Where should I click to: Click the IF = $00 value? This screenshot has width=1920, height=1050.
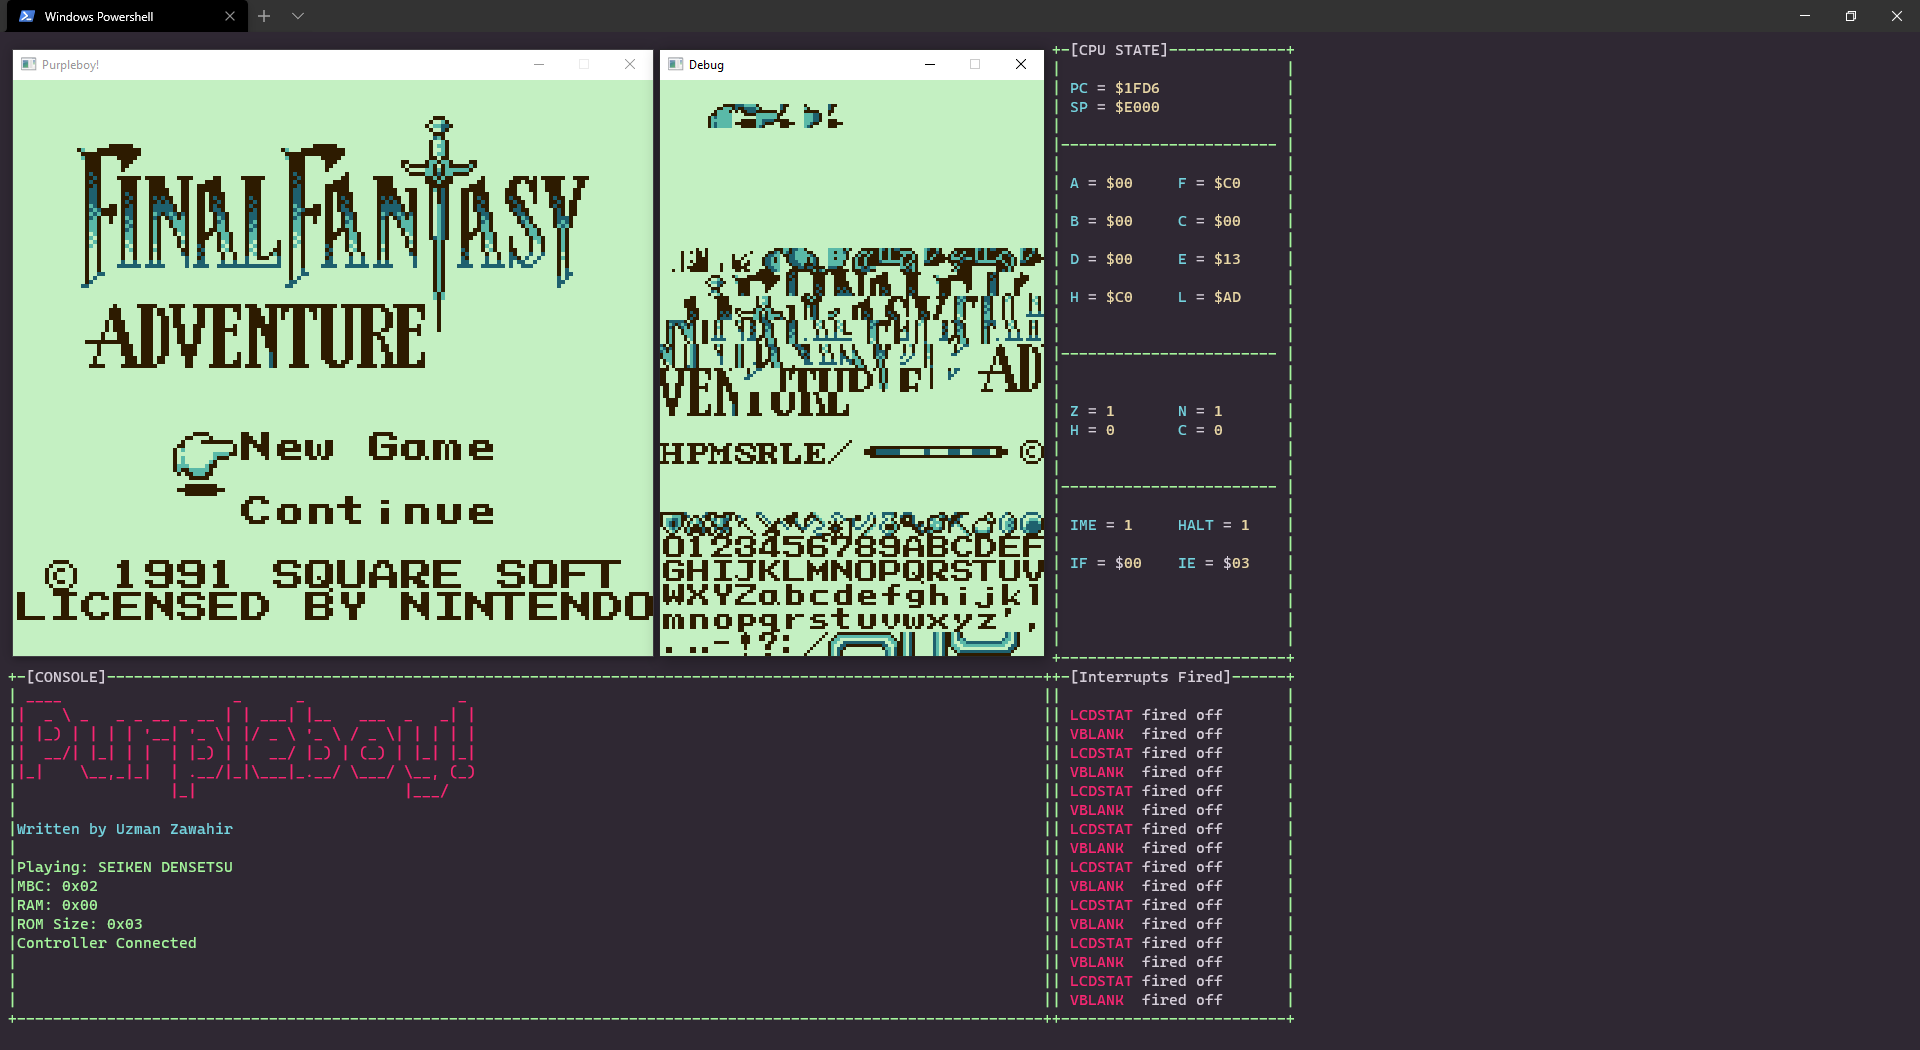click(1106, 563)
